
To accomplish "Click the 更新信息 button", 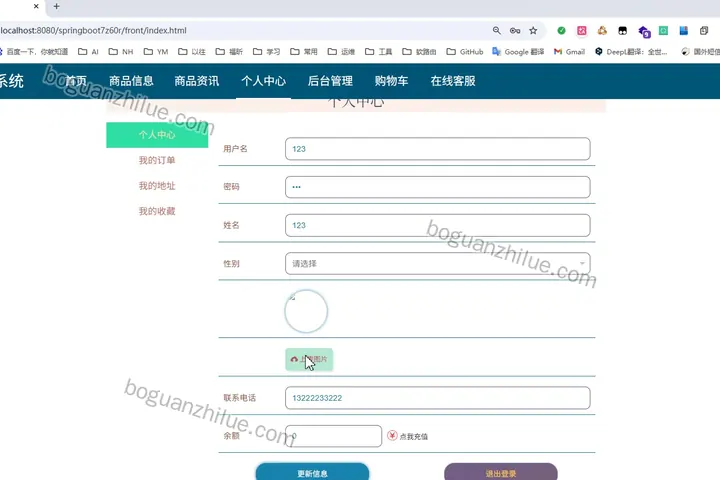I will [x=312, y=472].
